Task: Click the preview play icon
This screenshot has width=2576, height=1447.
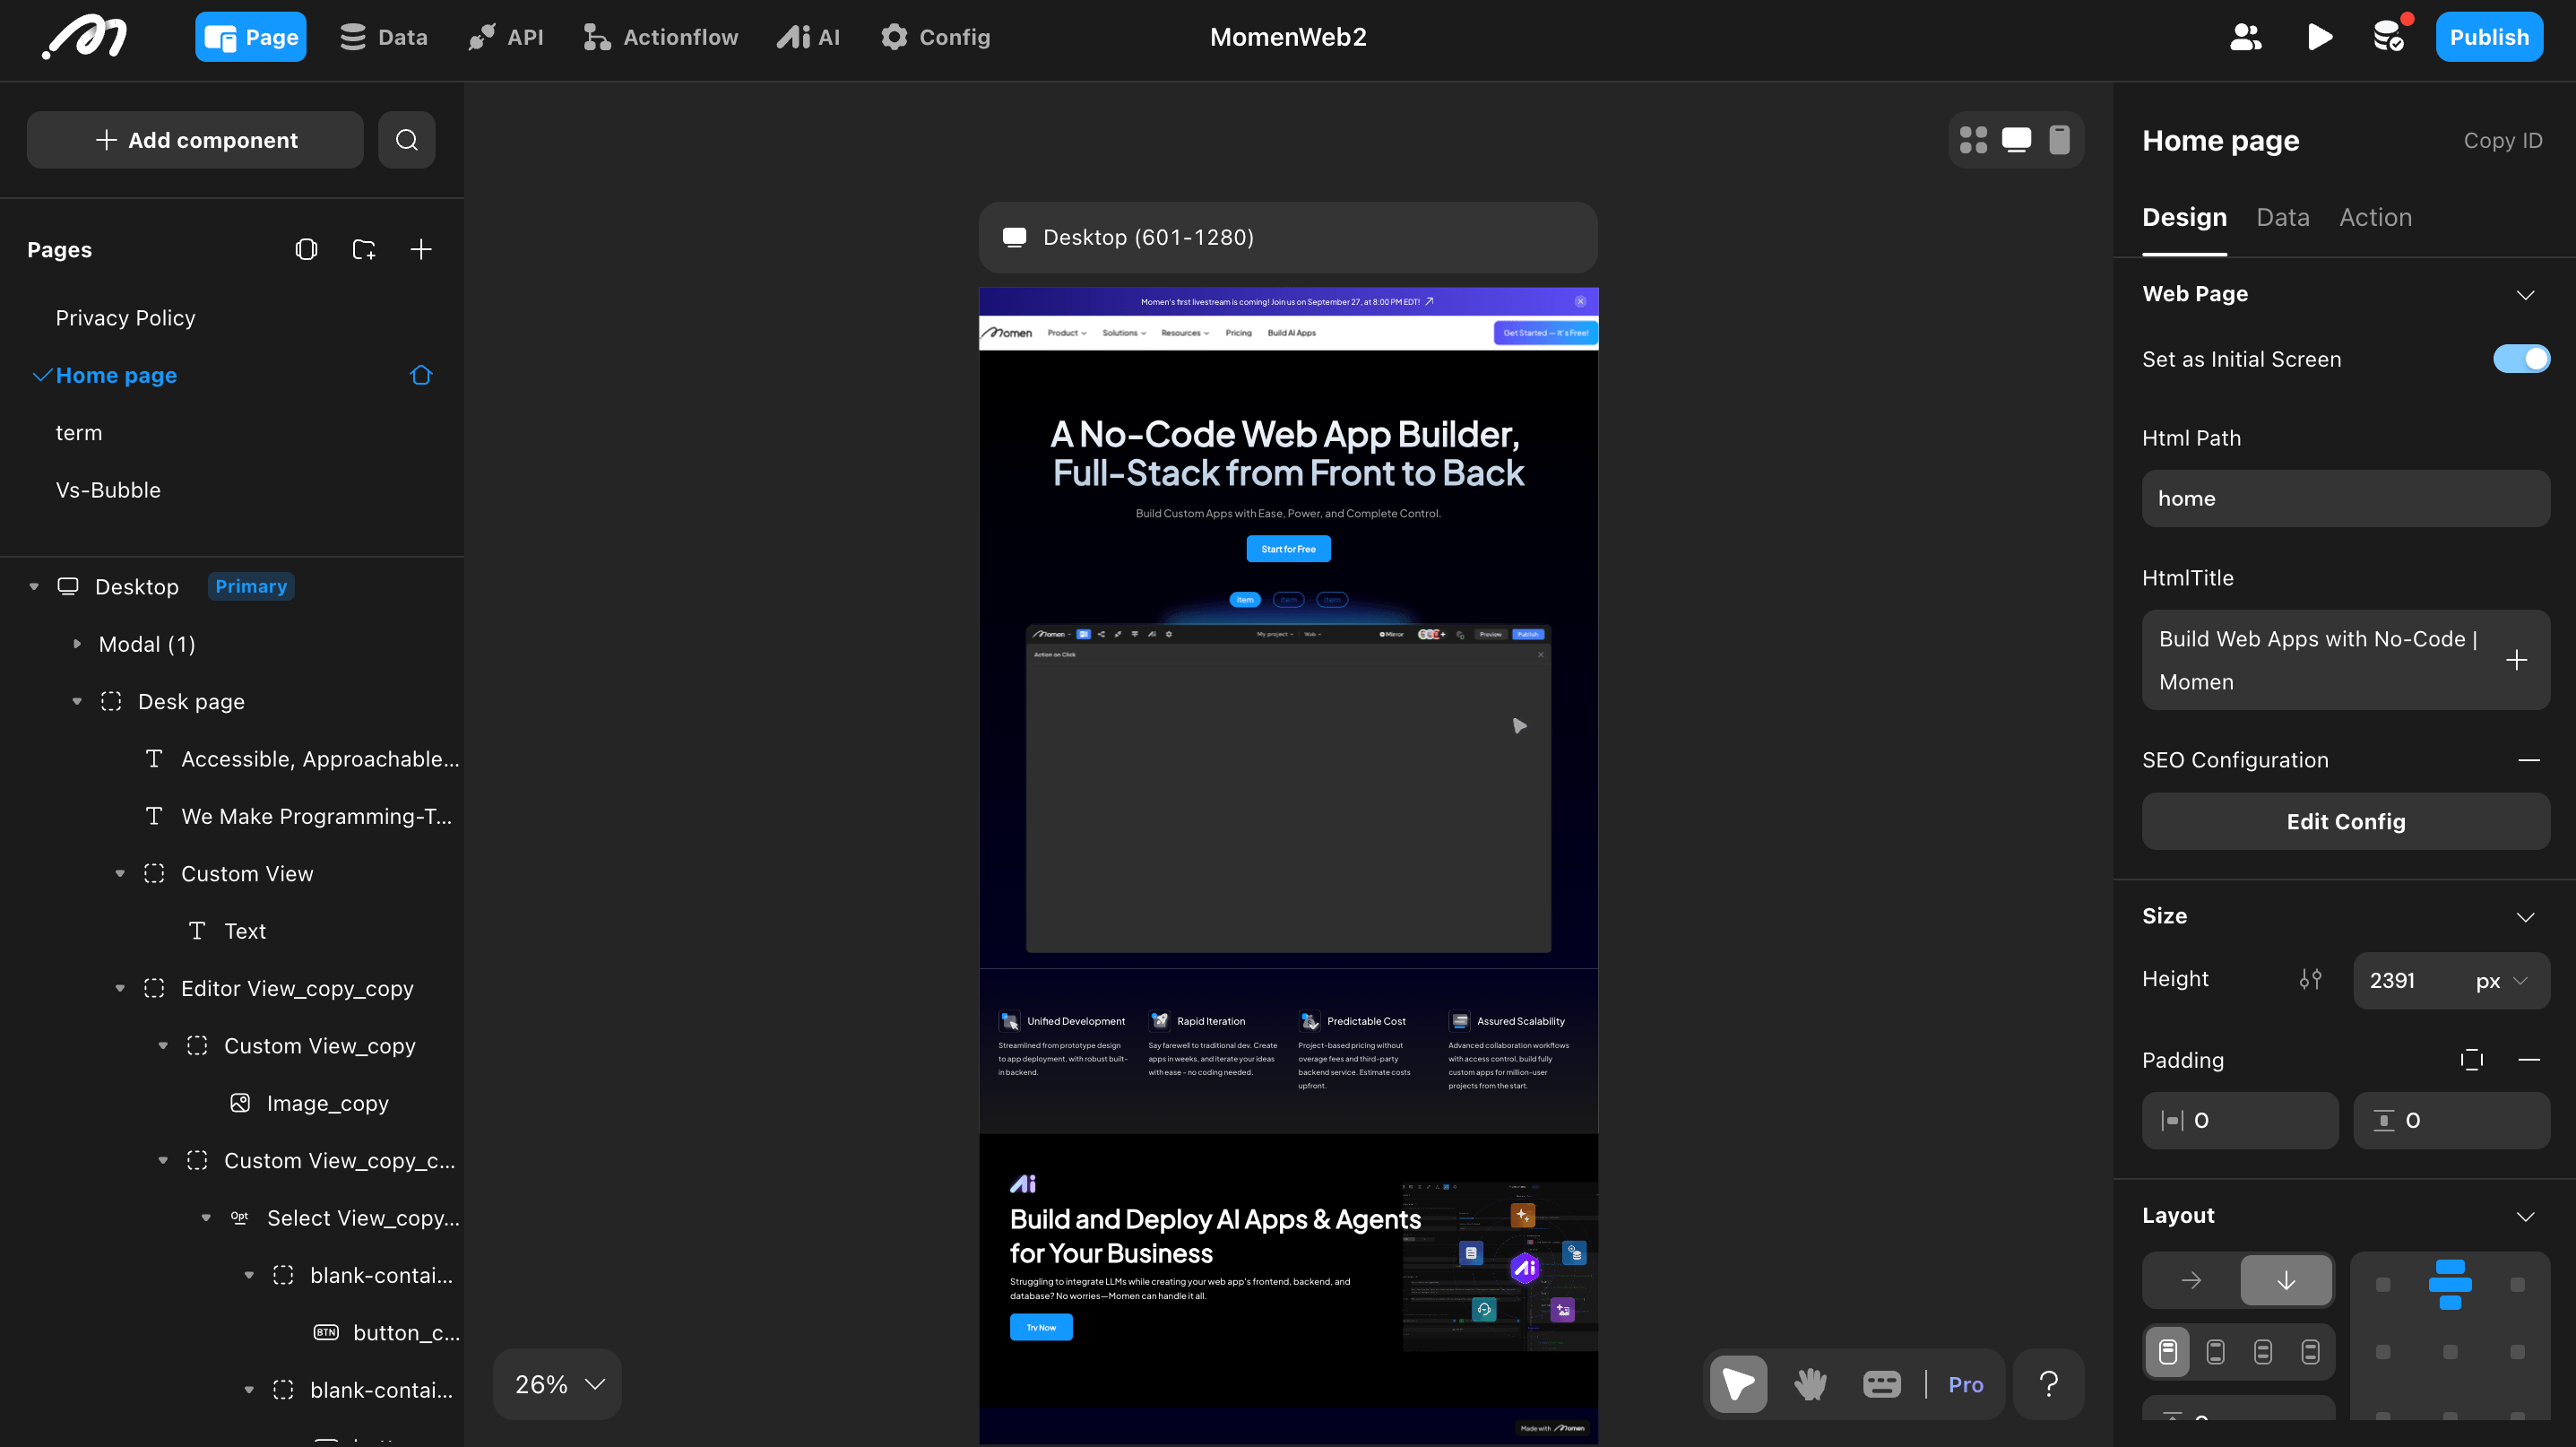Action: pos(2319,37)
